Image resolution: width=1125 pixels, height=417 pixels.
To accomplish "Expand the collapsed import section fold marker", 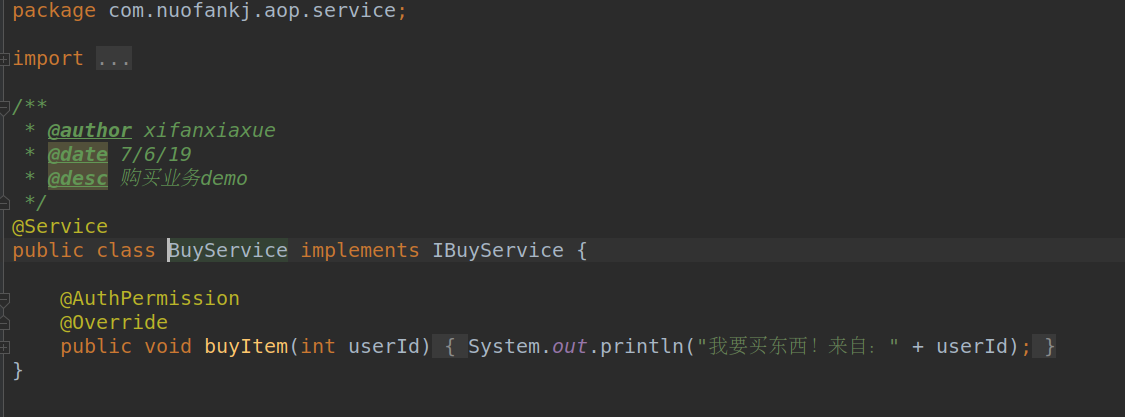I will point(5,59).
